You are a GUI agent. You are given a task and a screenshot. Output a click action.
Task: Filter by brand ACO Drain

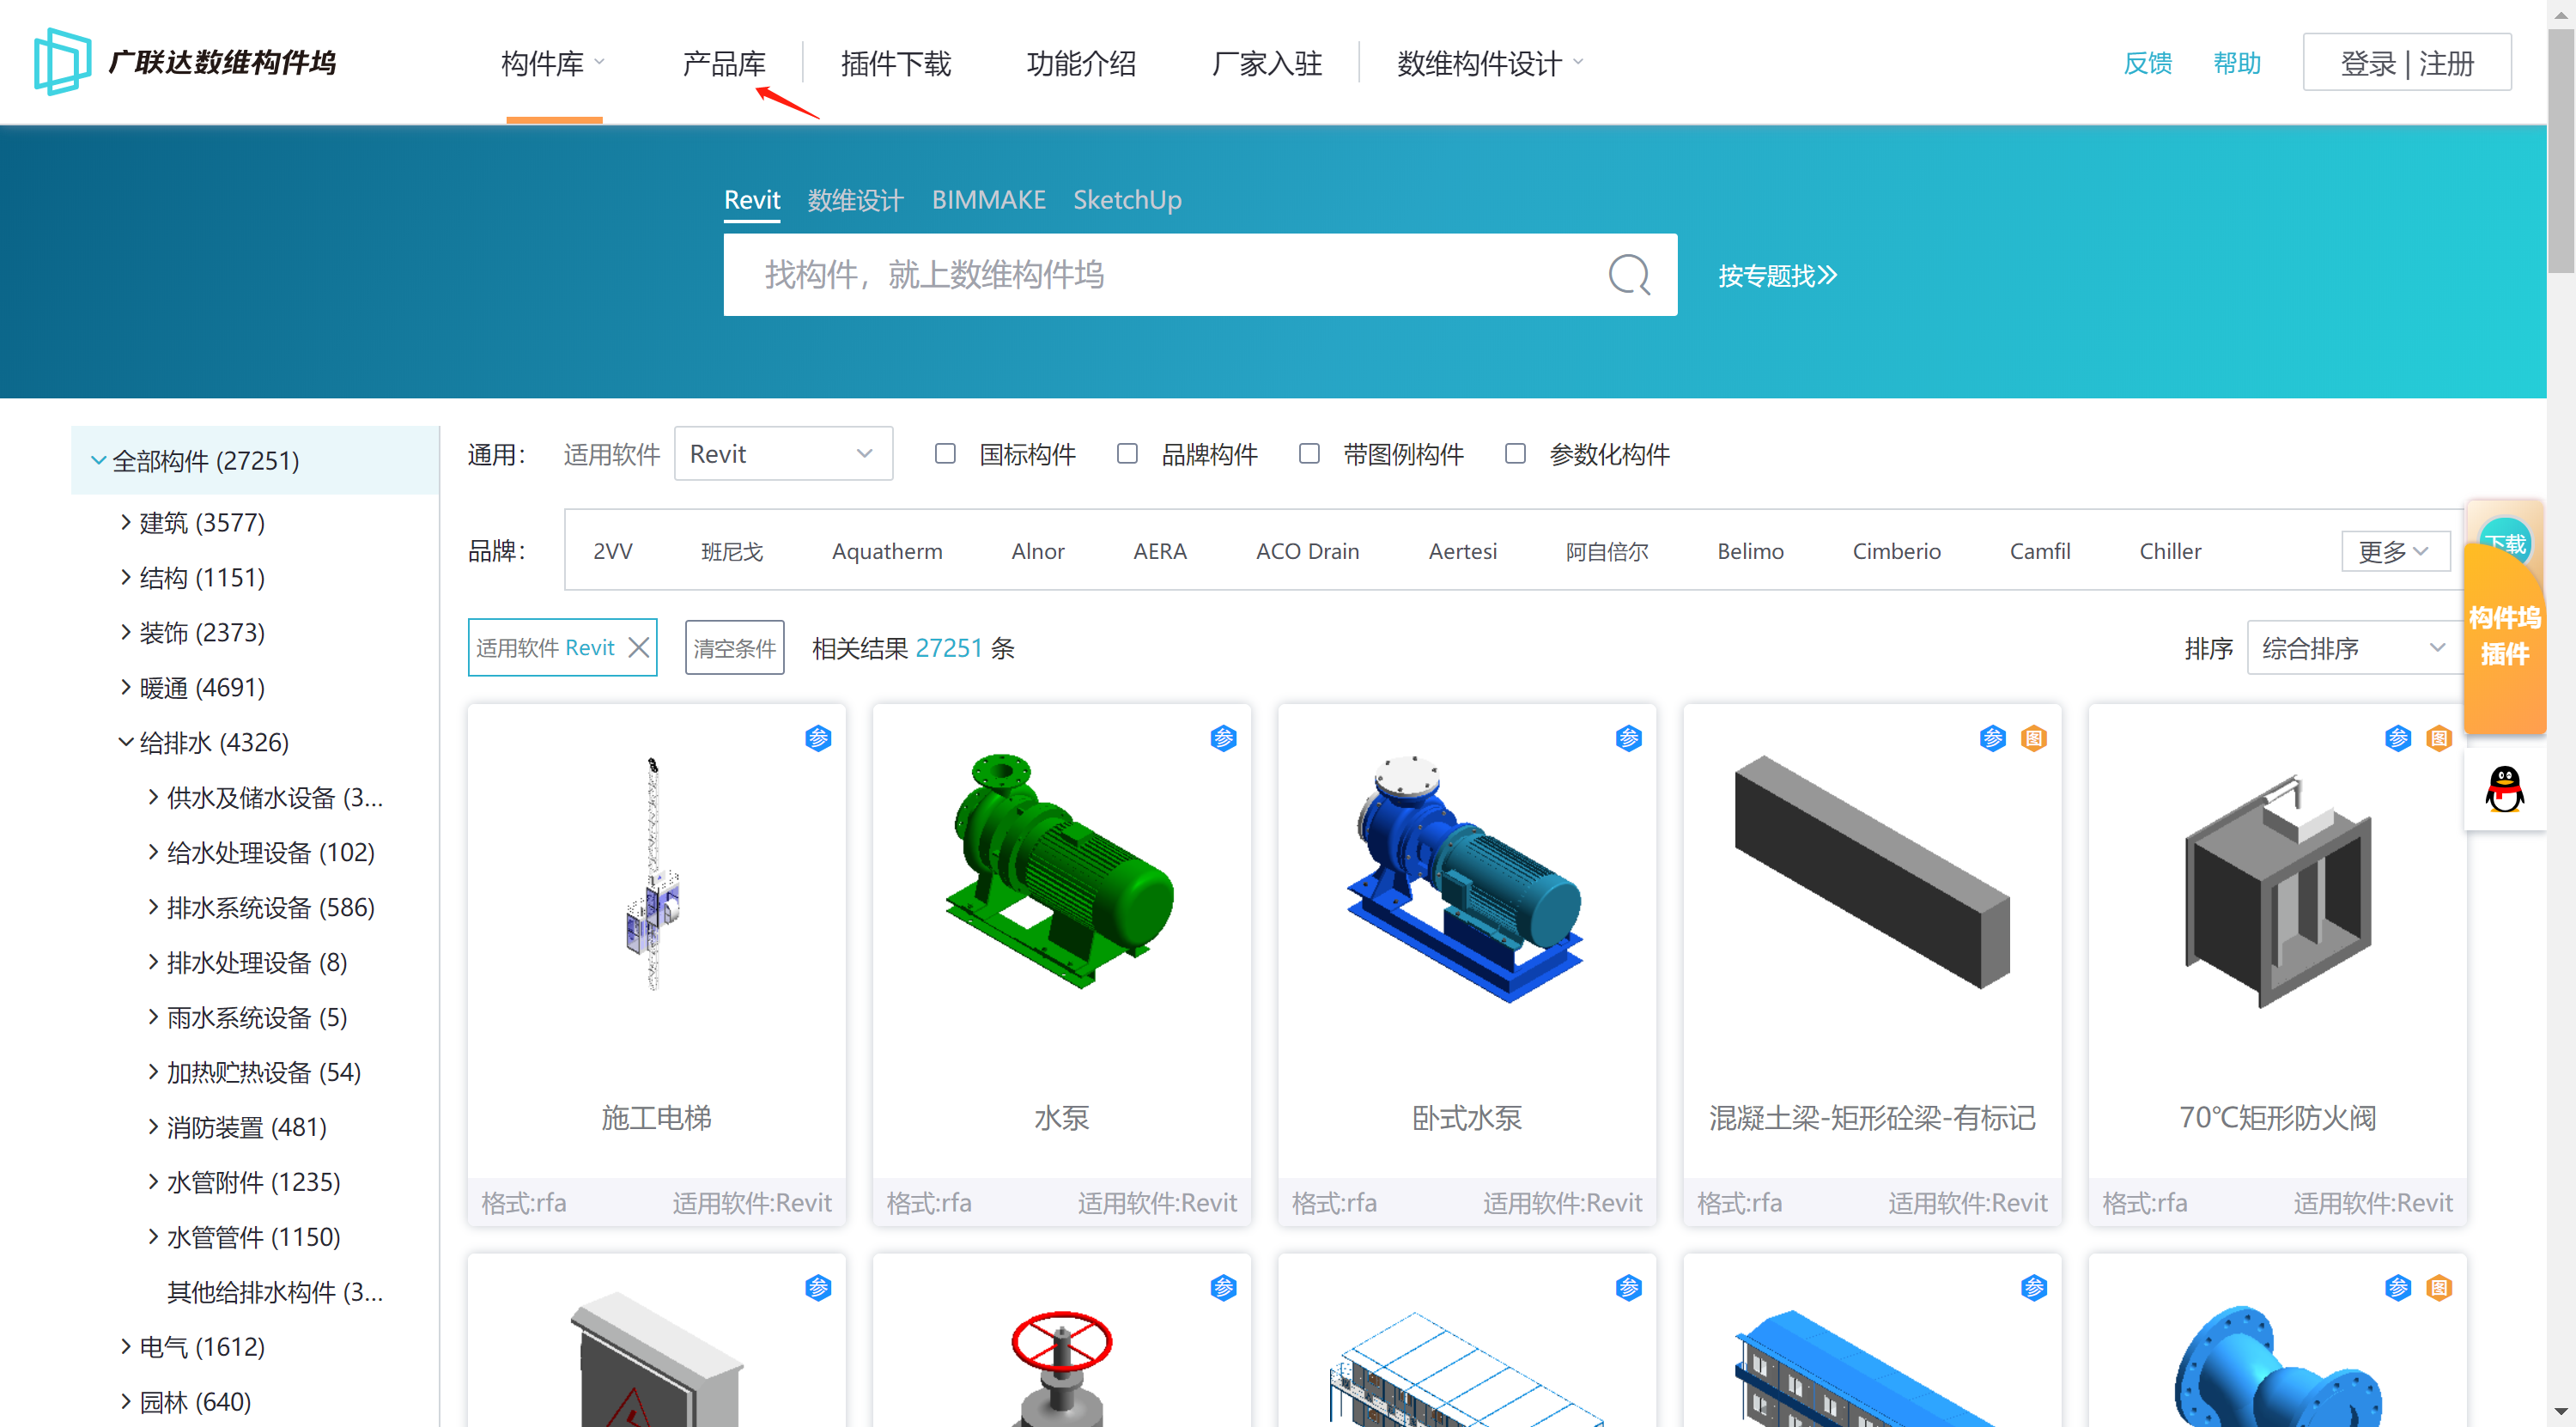pyautogui.click(x=1307, y=551)
